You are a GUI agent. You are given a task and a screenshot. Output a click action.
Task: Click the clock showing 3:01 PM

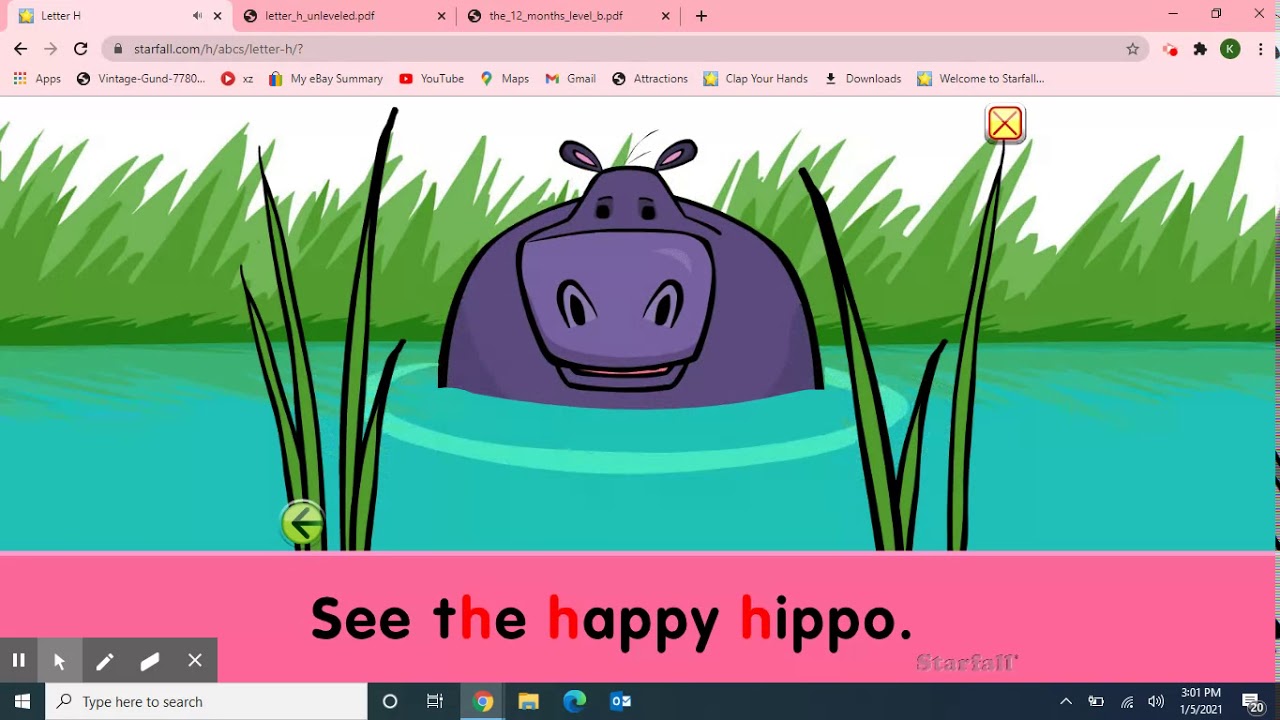1201,701
